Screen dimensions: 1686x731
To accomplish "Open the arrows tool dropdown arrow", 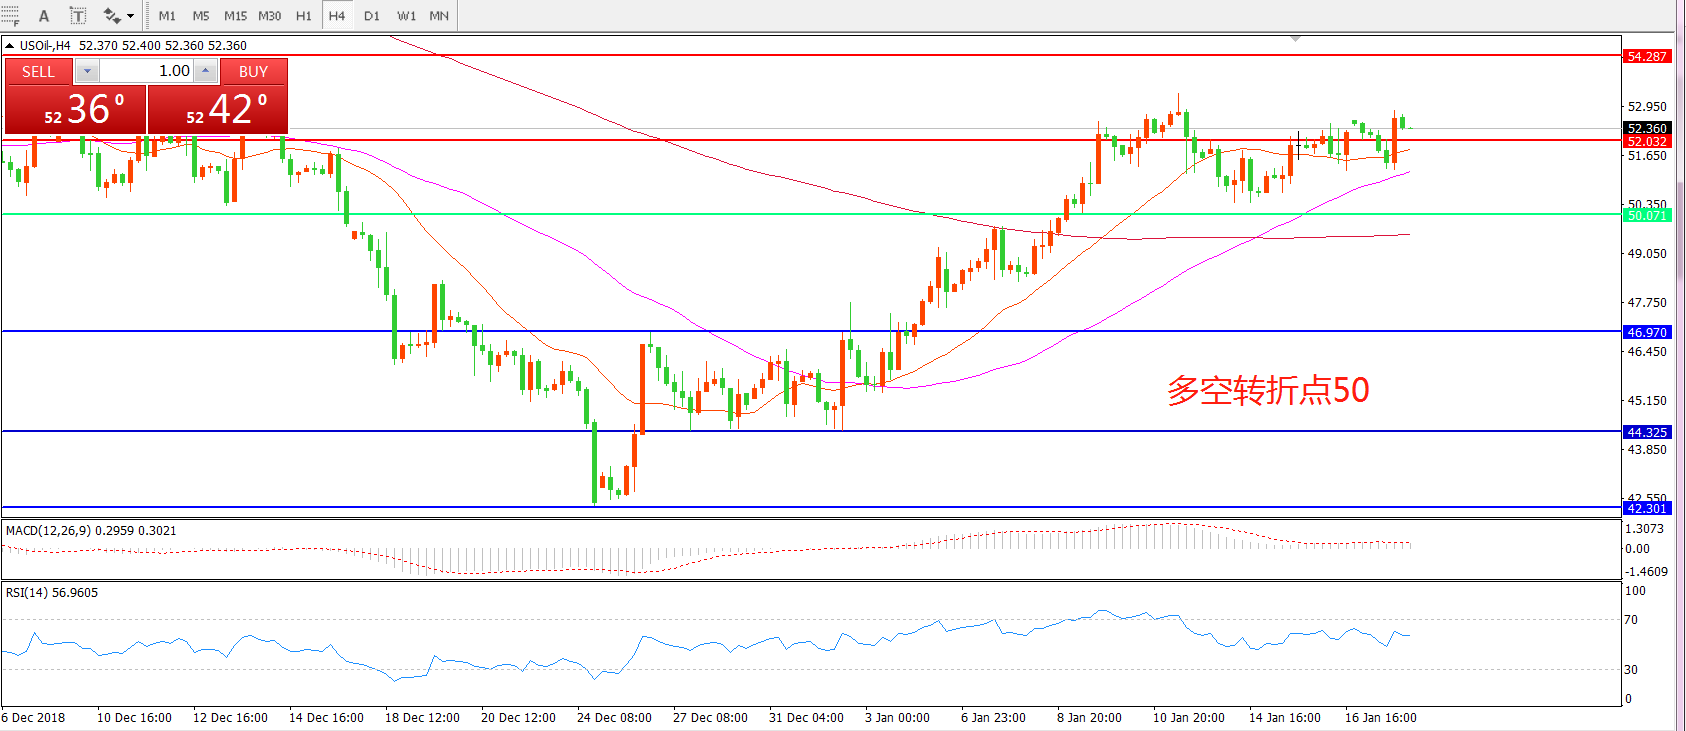I will [x=130, y=16].
